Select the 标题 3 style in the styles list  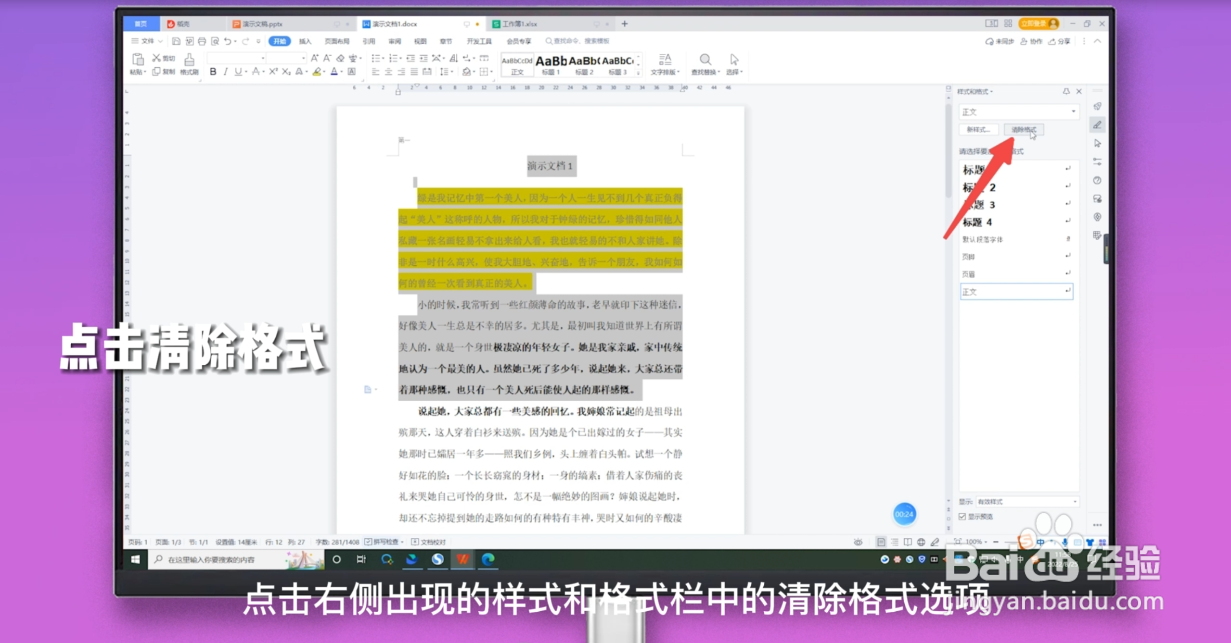tap(1015, 204)
